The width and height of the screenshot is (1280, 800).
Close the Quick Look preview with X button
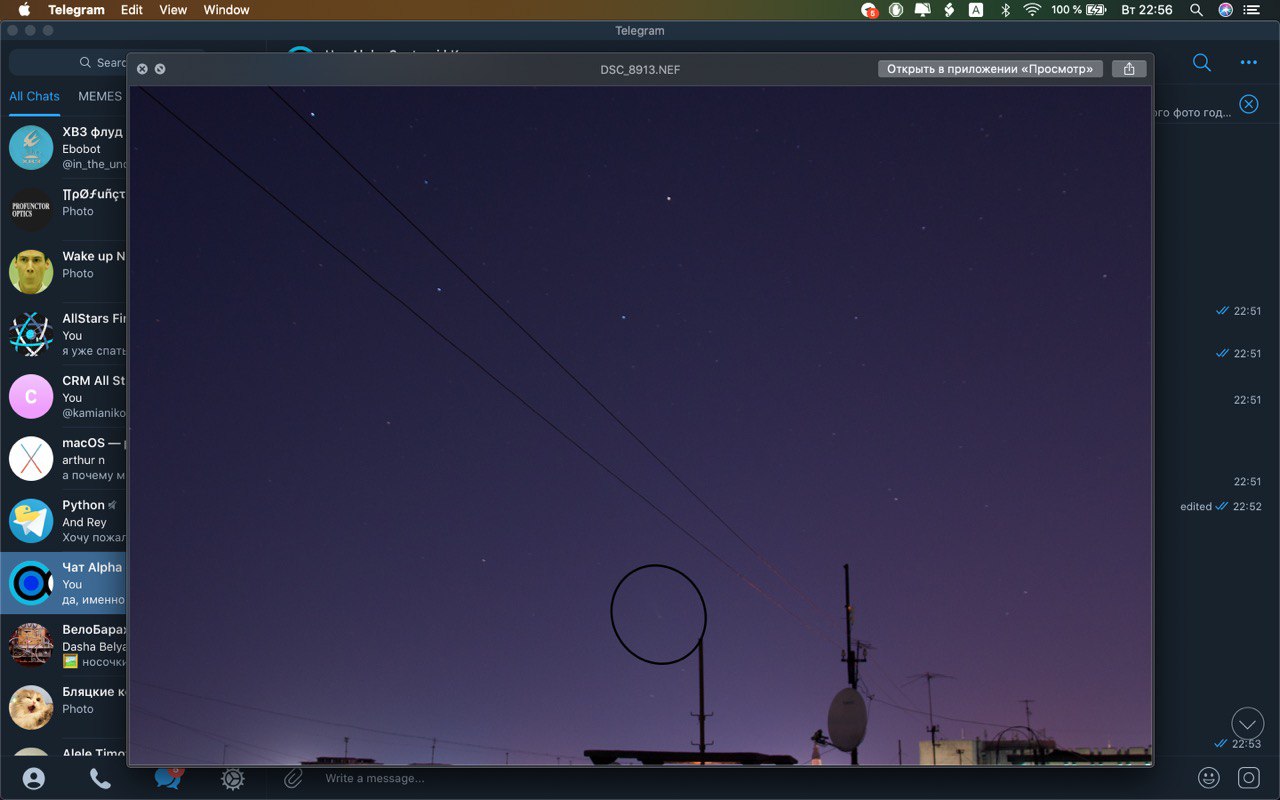coord(142,69)
